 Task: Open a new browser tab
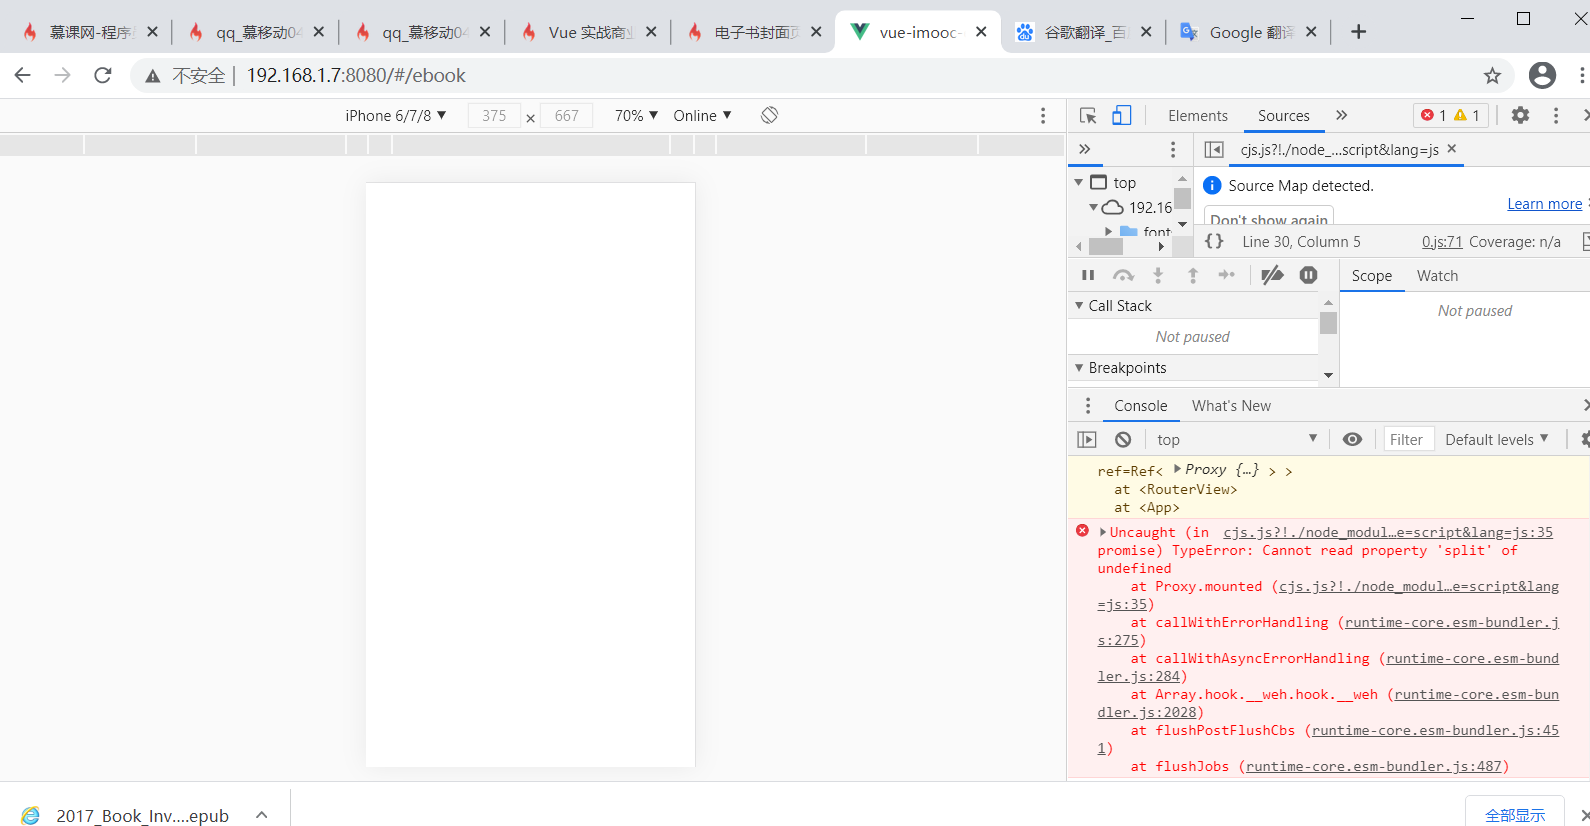[1358, 32]
